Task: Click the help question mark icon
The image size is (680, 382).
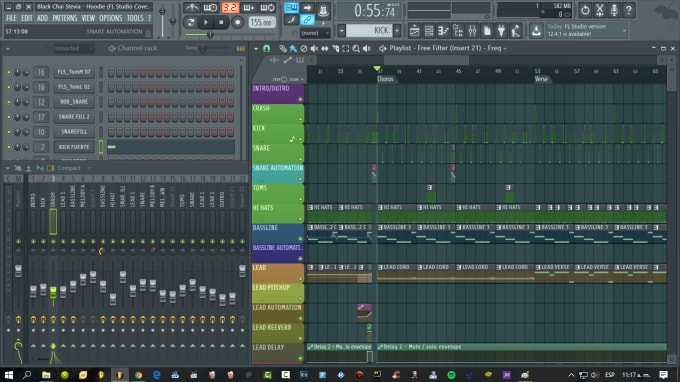Action: click(x=628, y=10)
